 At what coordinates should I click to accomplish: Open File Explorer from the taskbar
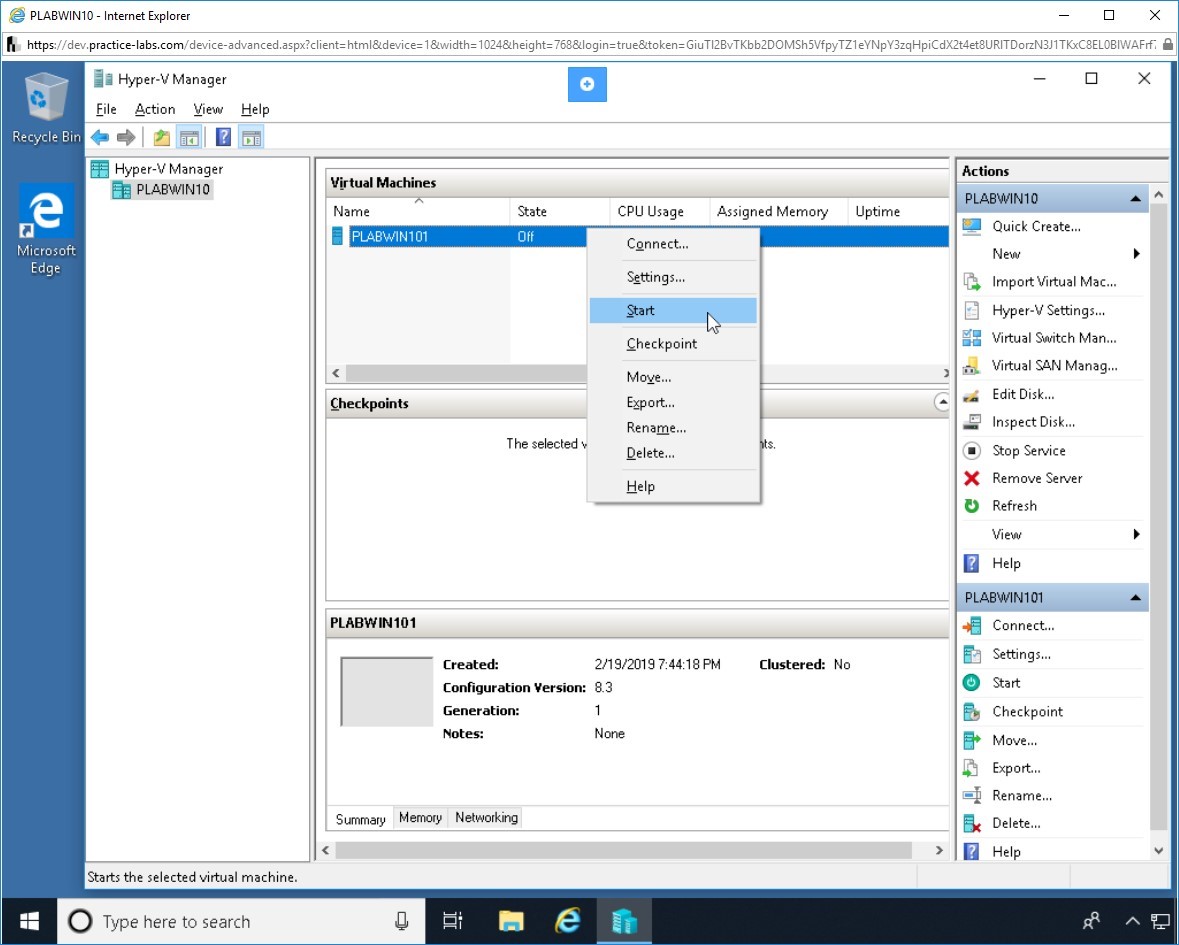point(511,921)
